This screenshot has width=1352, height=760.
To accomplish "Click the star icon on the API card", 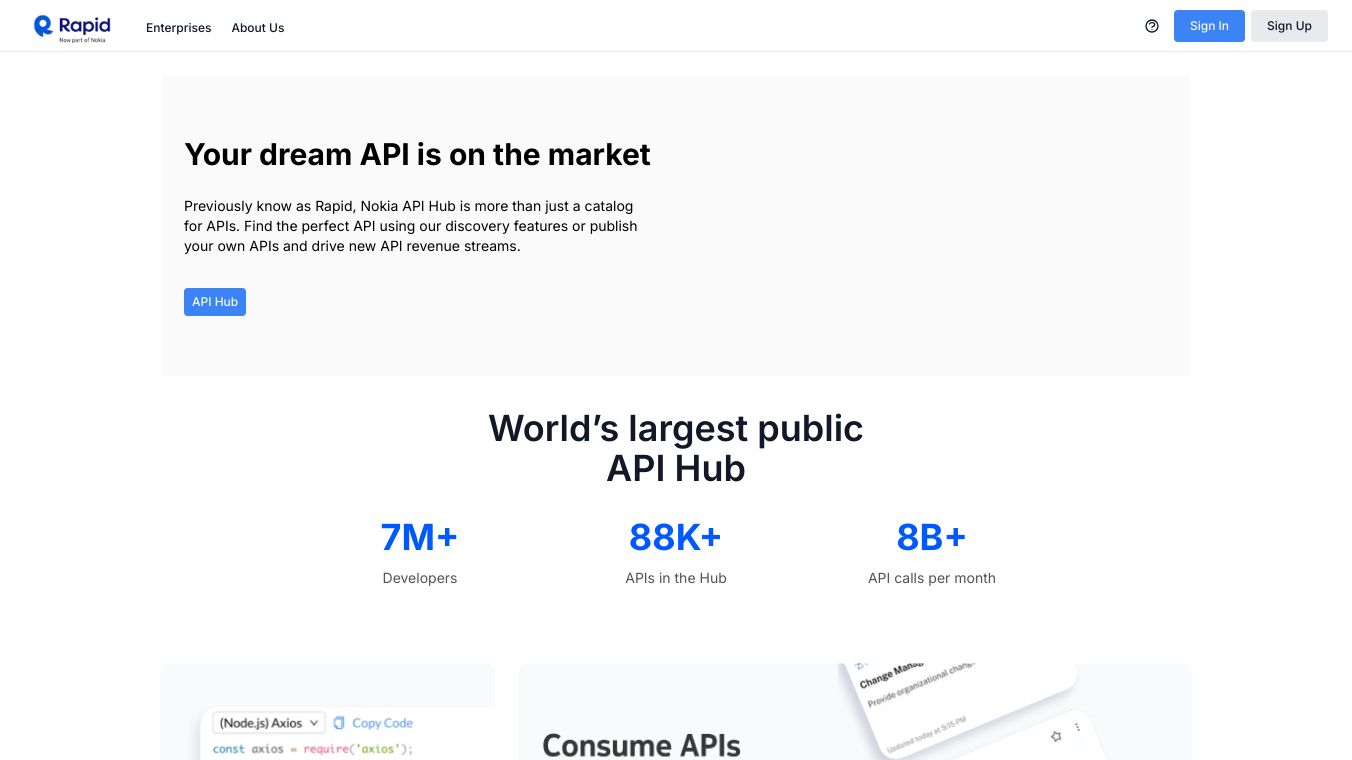I will pyautogui.click(x=1056, y=736).
